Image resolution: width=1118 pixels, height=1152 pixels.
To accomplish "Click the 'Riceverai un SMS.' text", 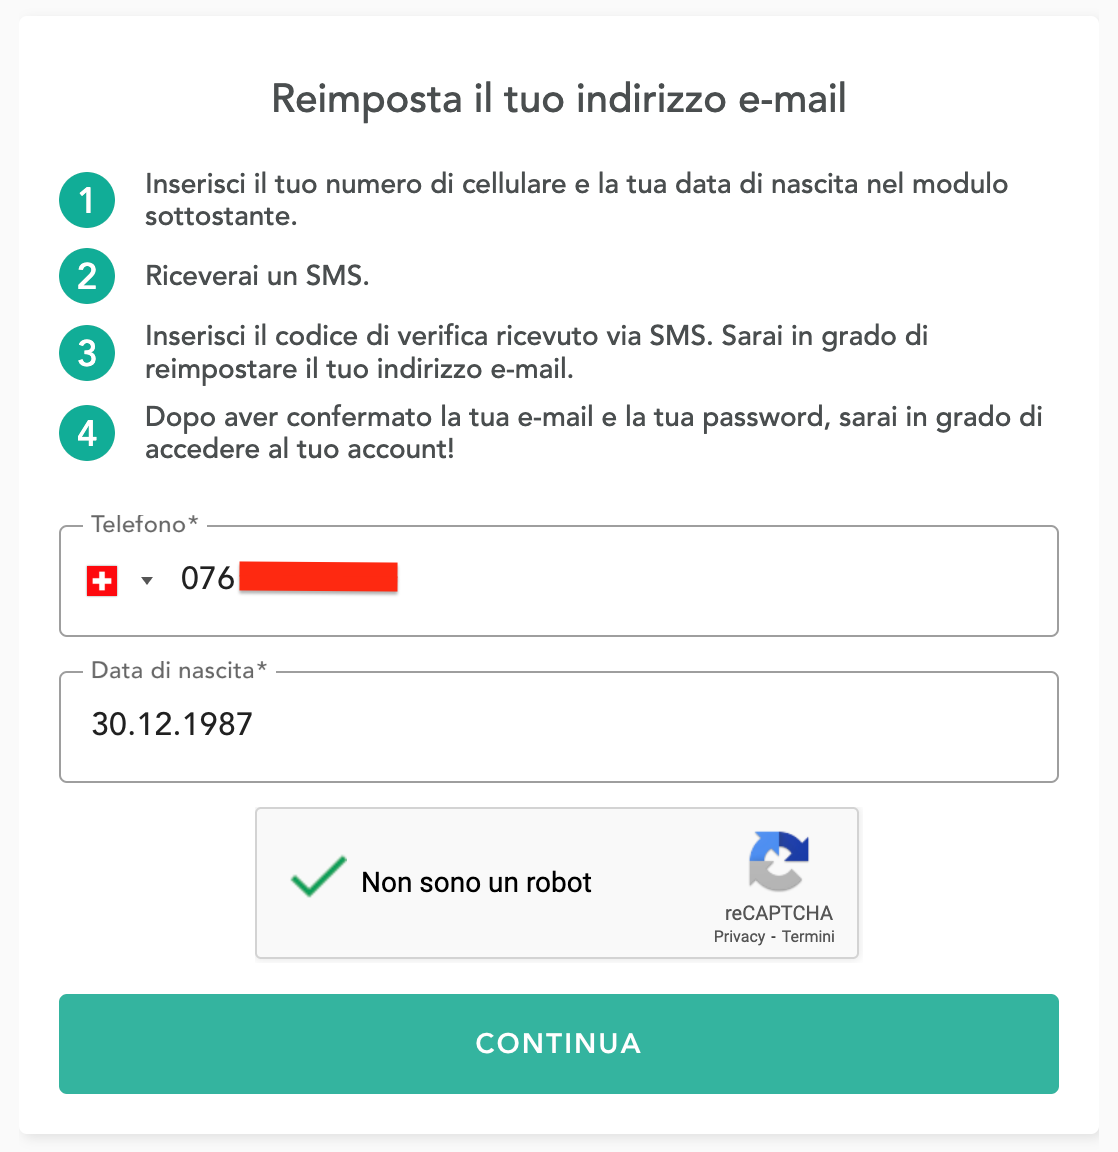I will point(257,276).
